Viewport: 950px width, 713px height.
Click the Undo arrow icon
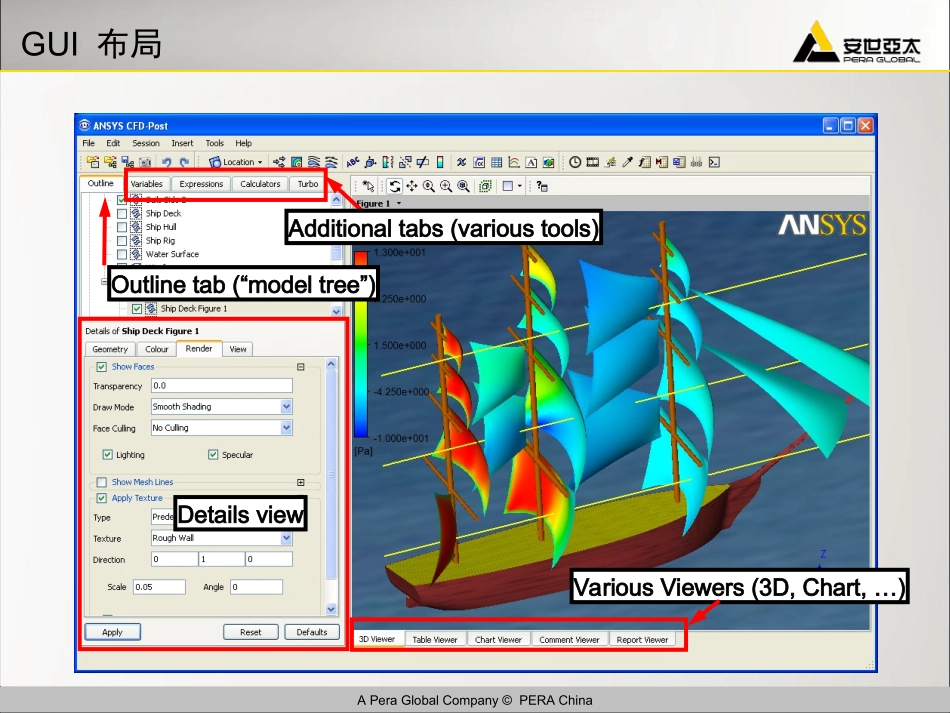[167, 162]
